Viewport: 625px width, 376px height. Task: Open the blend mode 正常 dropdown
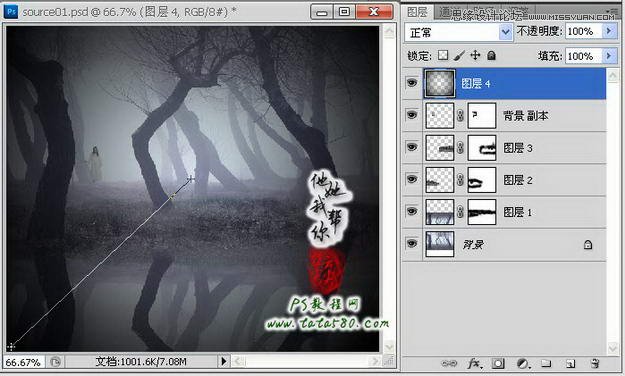tap(505, 32)
